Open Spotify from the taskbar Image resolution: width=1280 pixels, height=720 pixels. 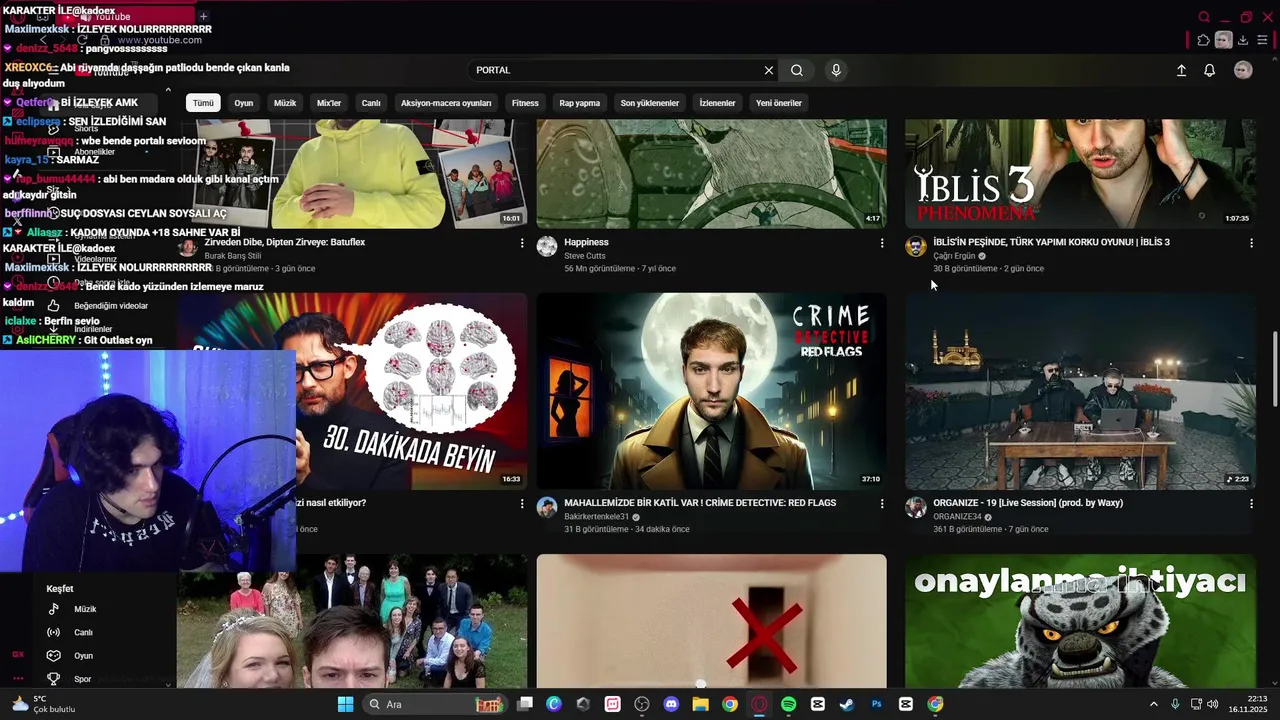coord(788,704)
